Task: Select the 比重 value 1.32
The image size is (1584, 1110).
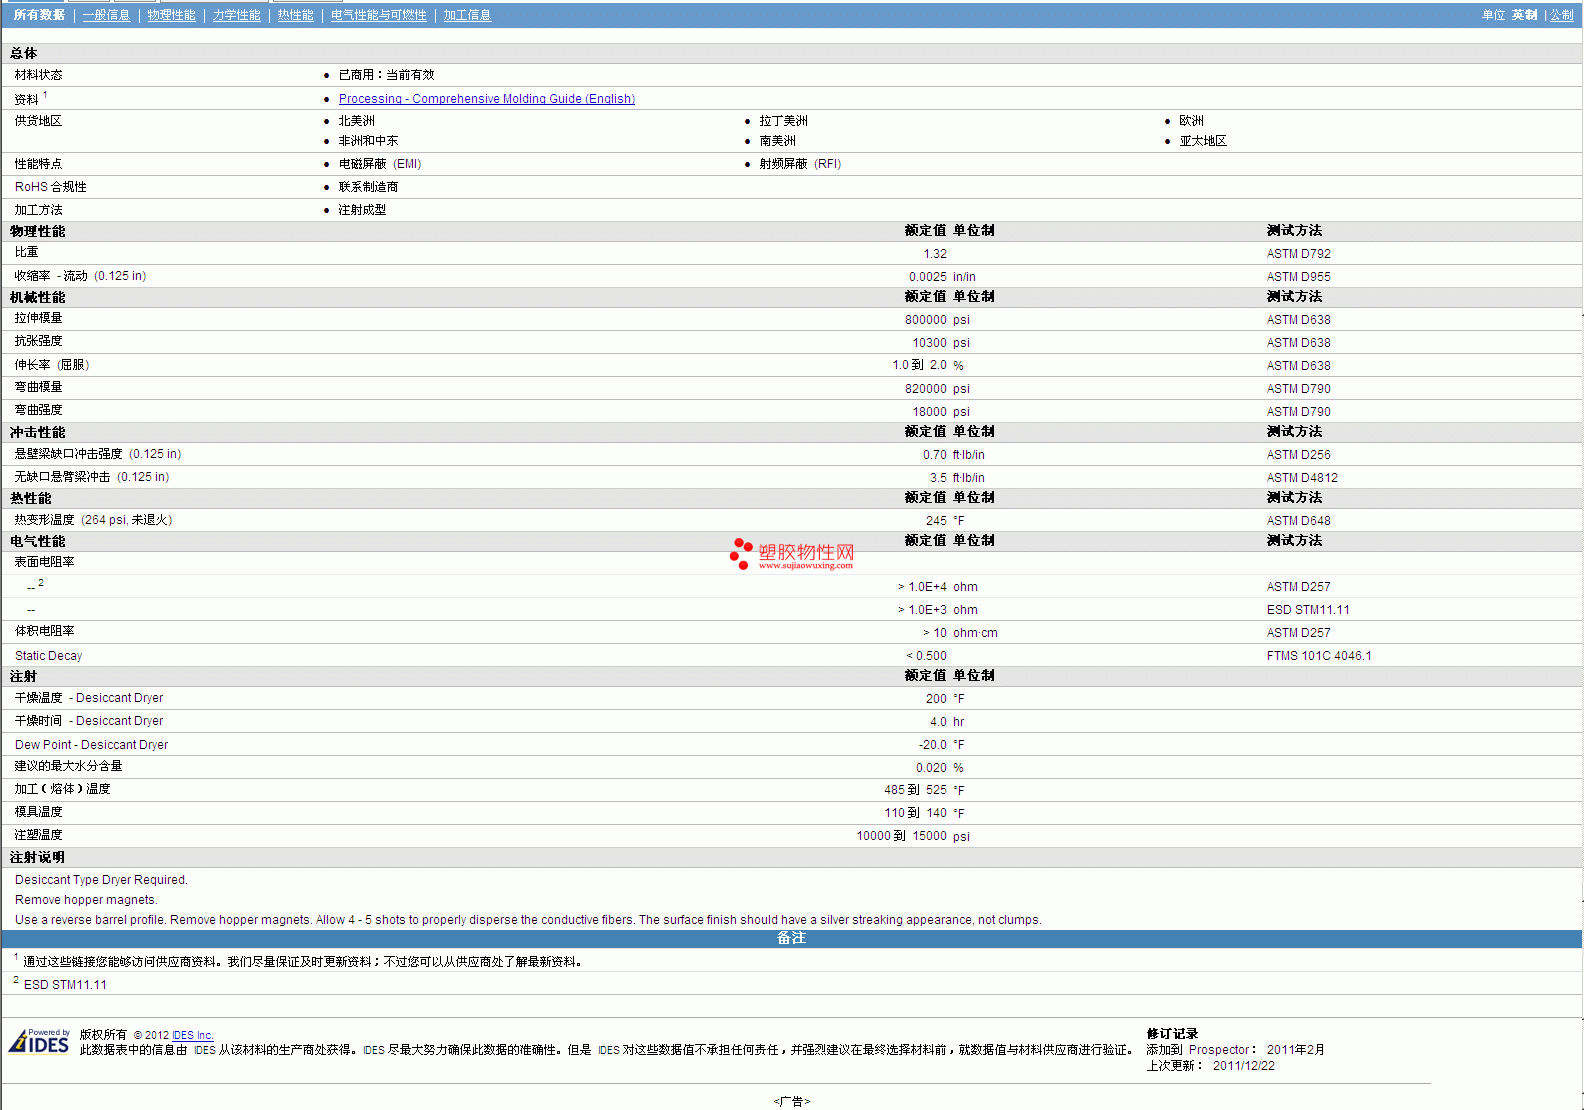Action: tap(935, 254)
